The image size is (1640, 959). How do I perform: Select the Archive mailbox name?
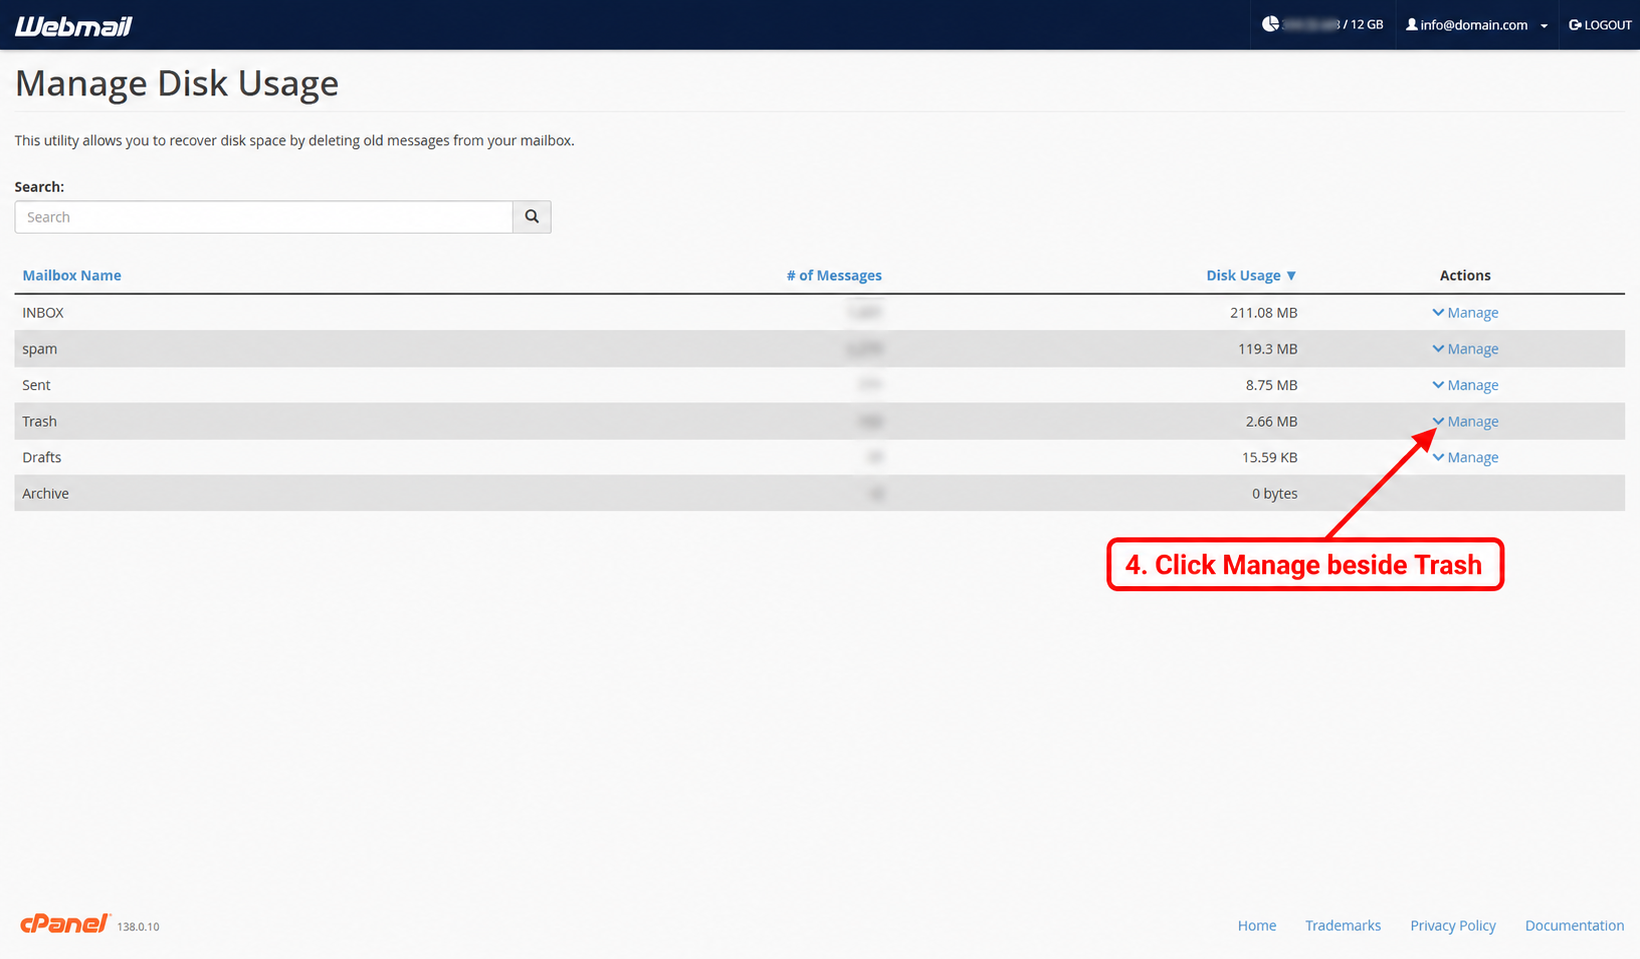(46, 493)
